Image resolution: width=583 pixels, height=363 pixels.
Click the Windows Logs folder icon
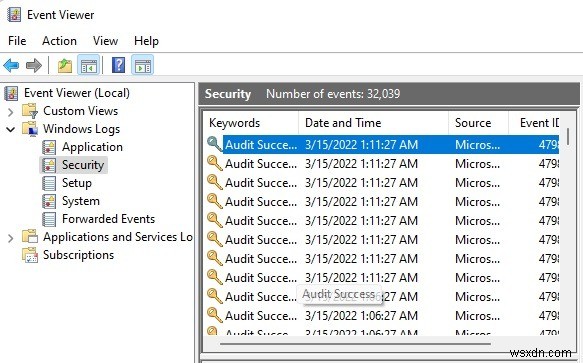point(30,129)
